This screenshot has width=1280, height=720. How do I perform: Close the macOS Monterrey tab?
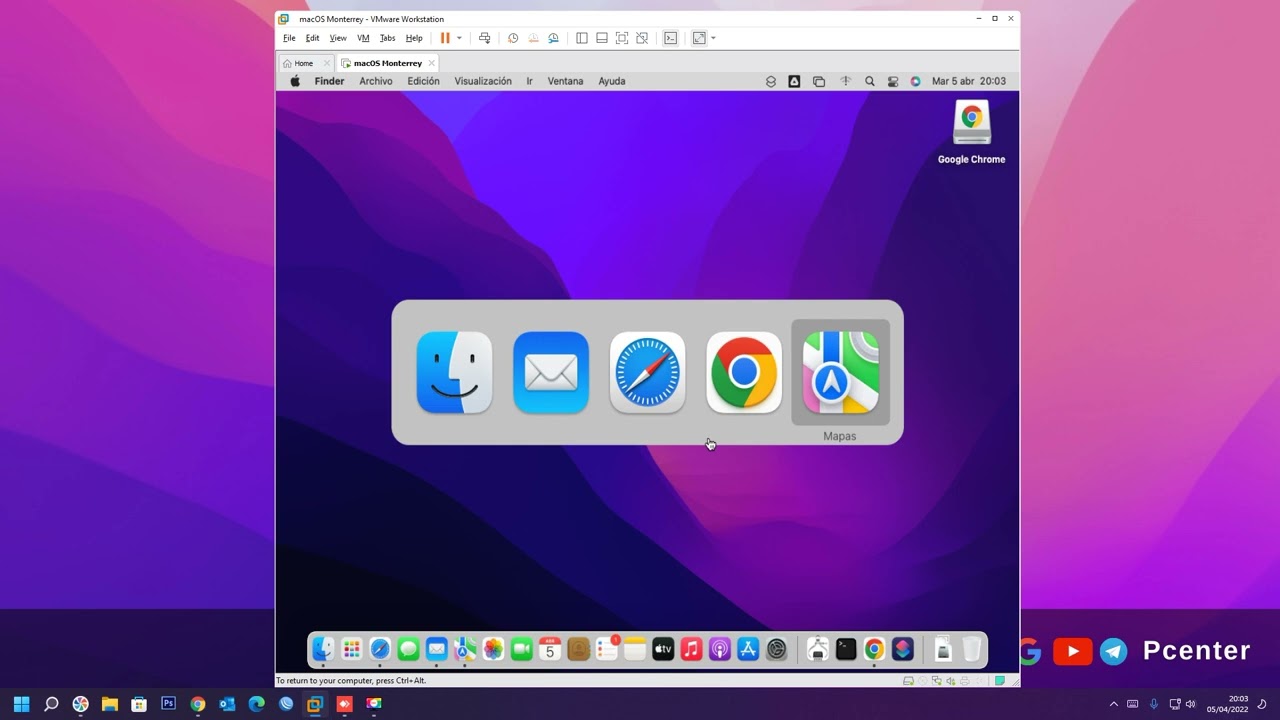(x=431, y=63)
